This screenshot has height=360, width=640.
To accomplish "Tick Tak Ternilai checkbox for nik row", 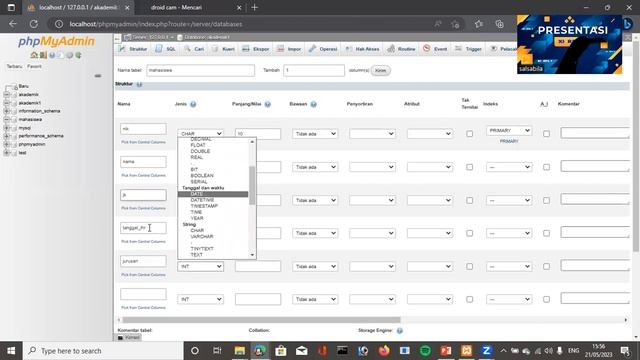I will tap(469, 134).
